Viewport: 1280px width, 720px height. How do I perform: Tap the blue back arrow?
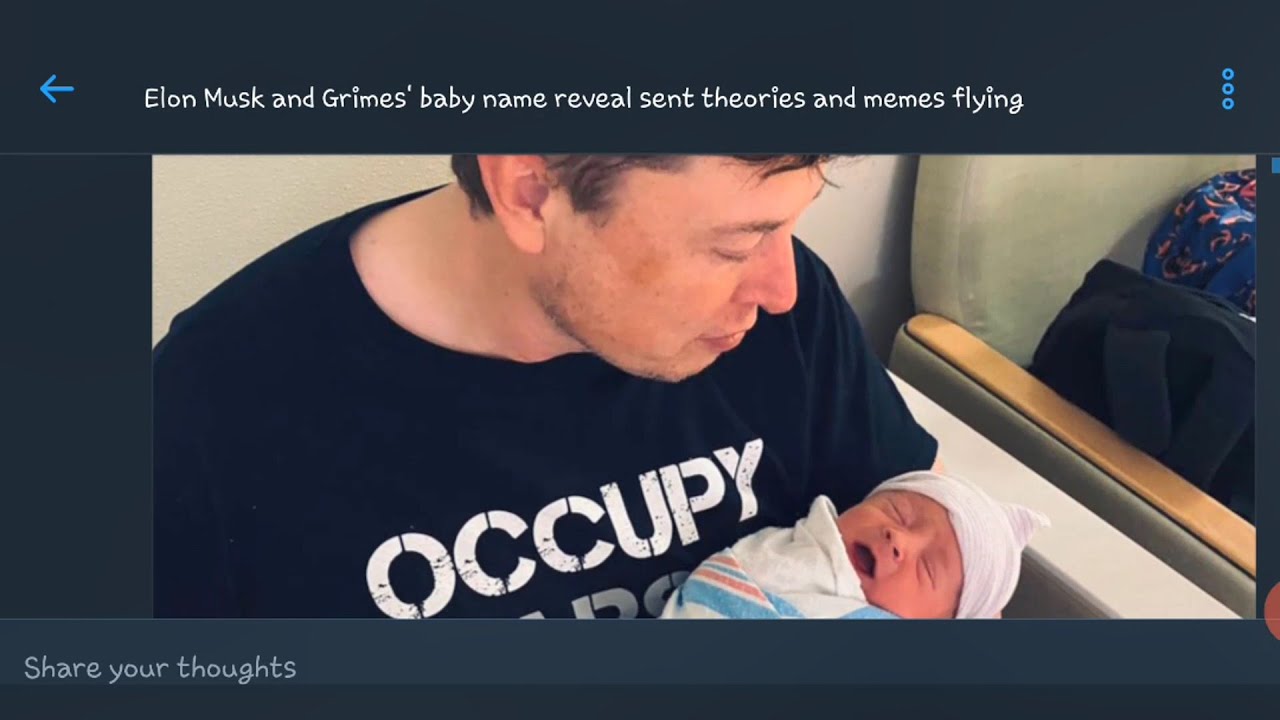[56, 90]
